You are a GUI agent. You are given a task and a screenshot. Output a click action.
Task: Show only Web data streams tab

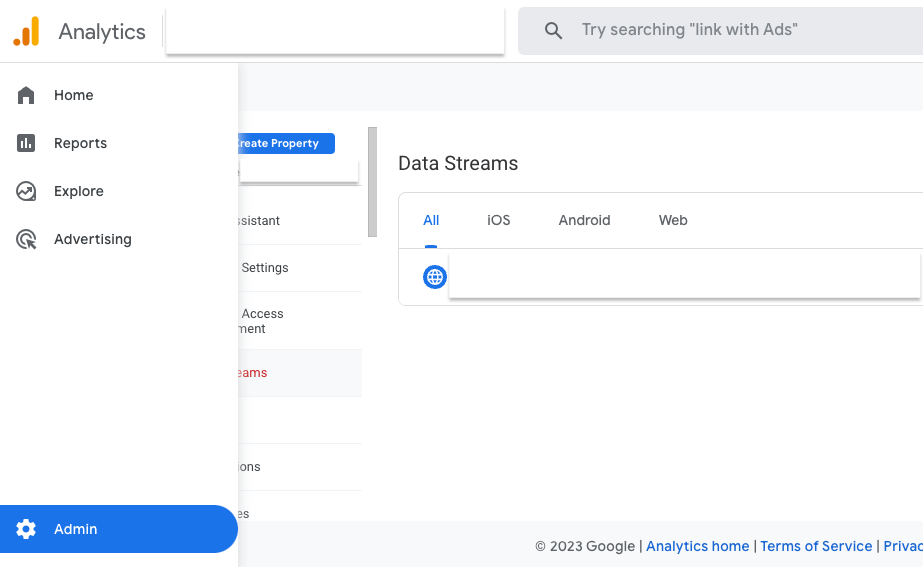[x=673, y=220]
